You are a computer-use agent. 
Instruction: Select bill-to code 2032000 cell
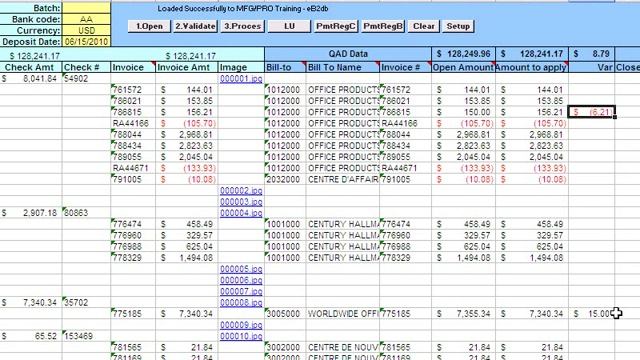(x=285, y=179)
